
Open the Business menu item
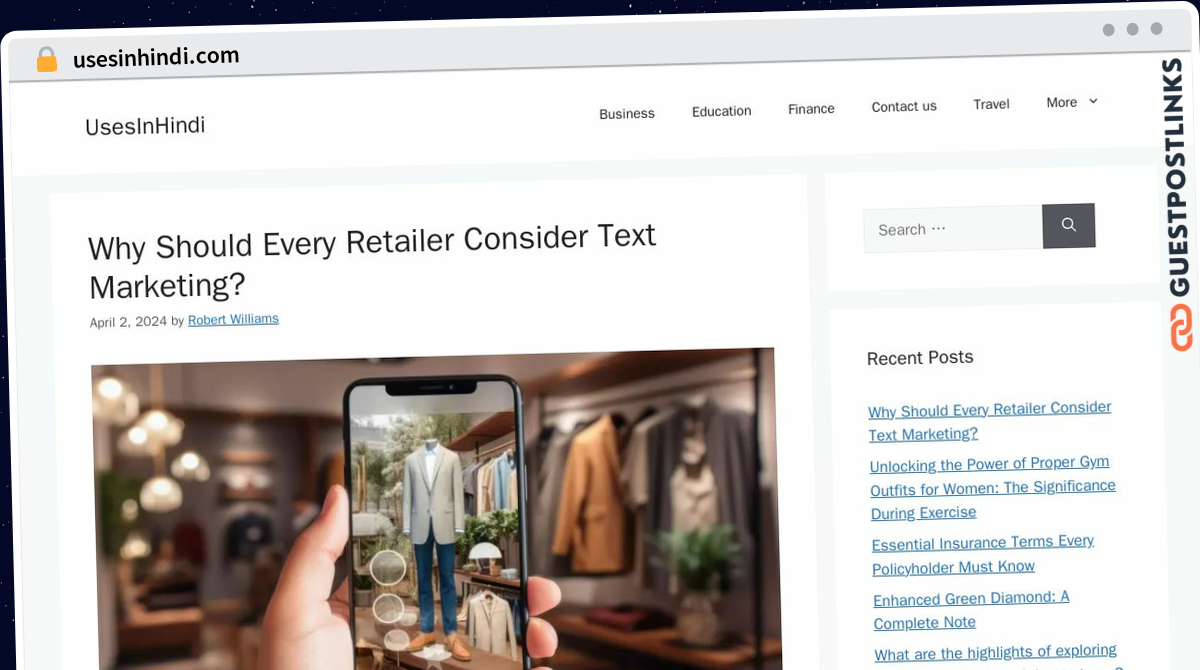coord(627,113)
